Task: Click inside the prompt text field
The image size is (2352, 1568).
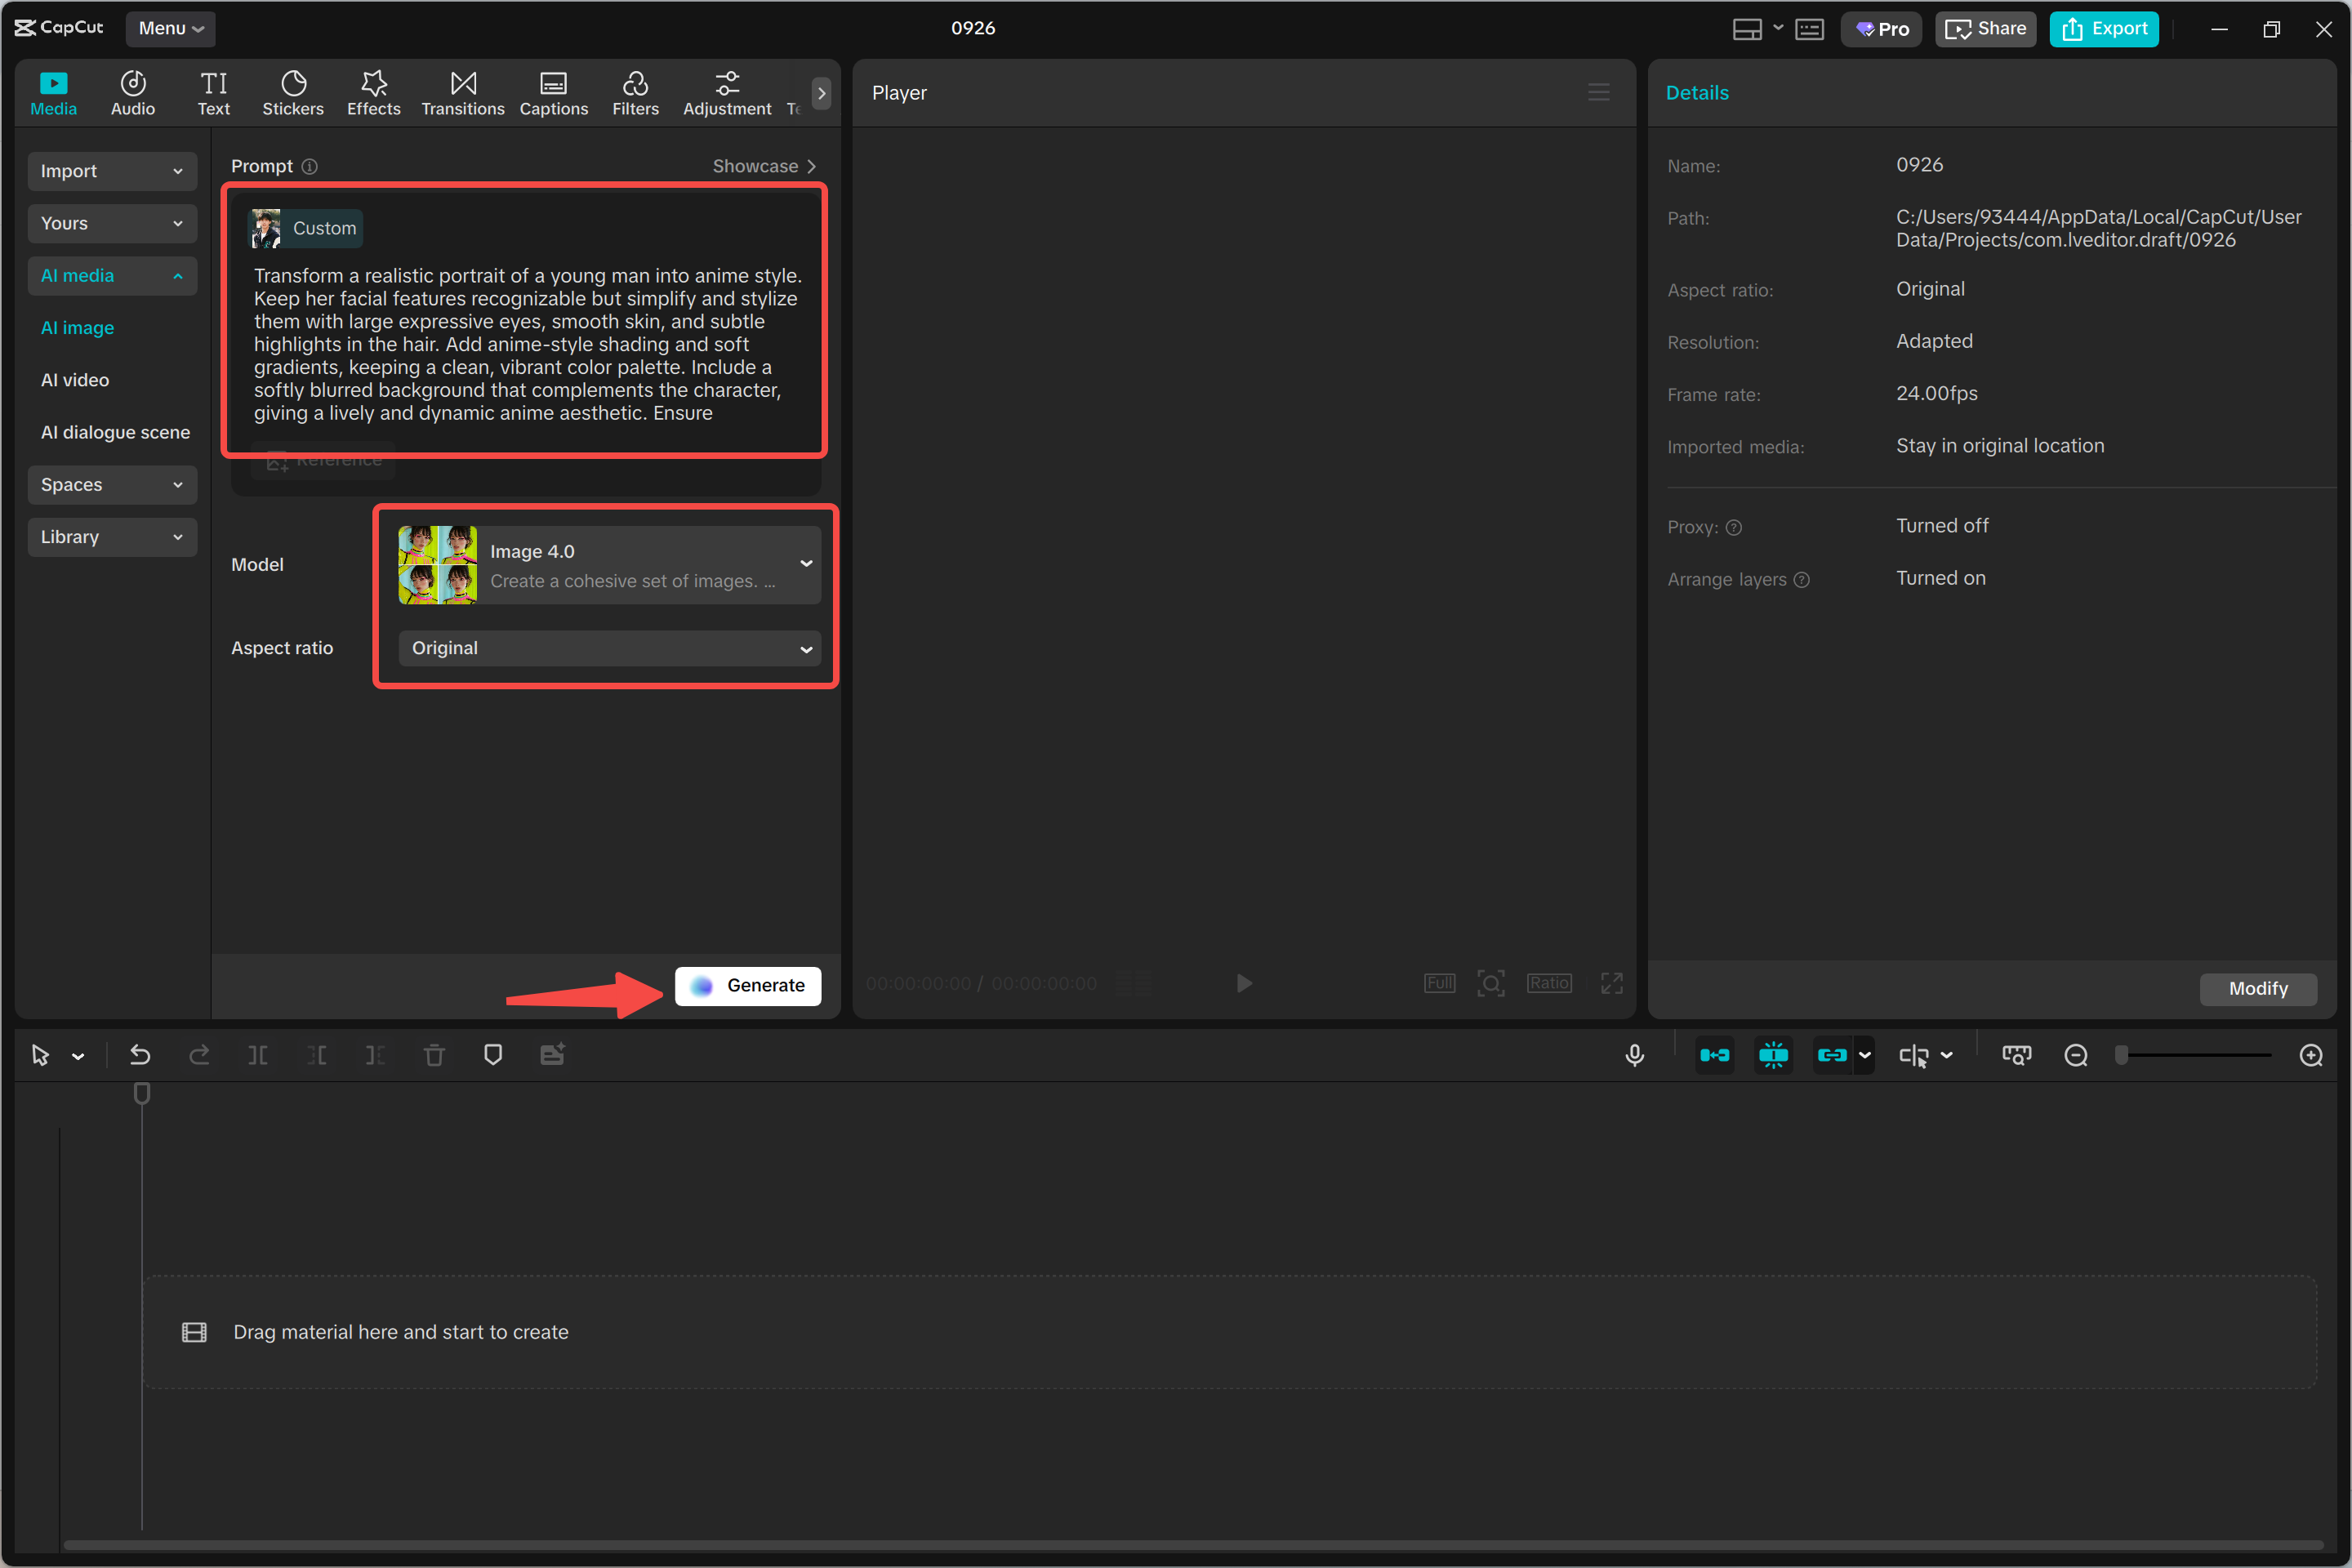Action: pyautogui.click(x=524, y=344)
